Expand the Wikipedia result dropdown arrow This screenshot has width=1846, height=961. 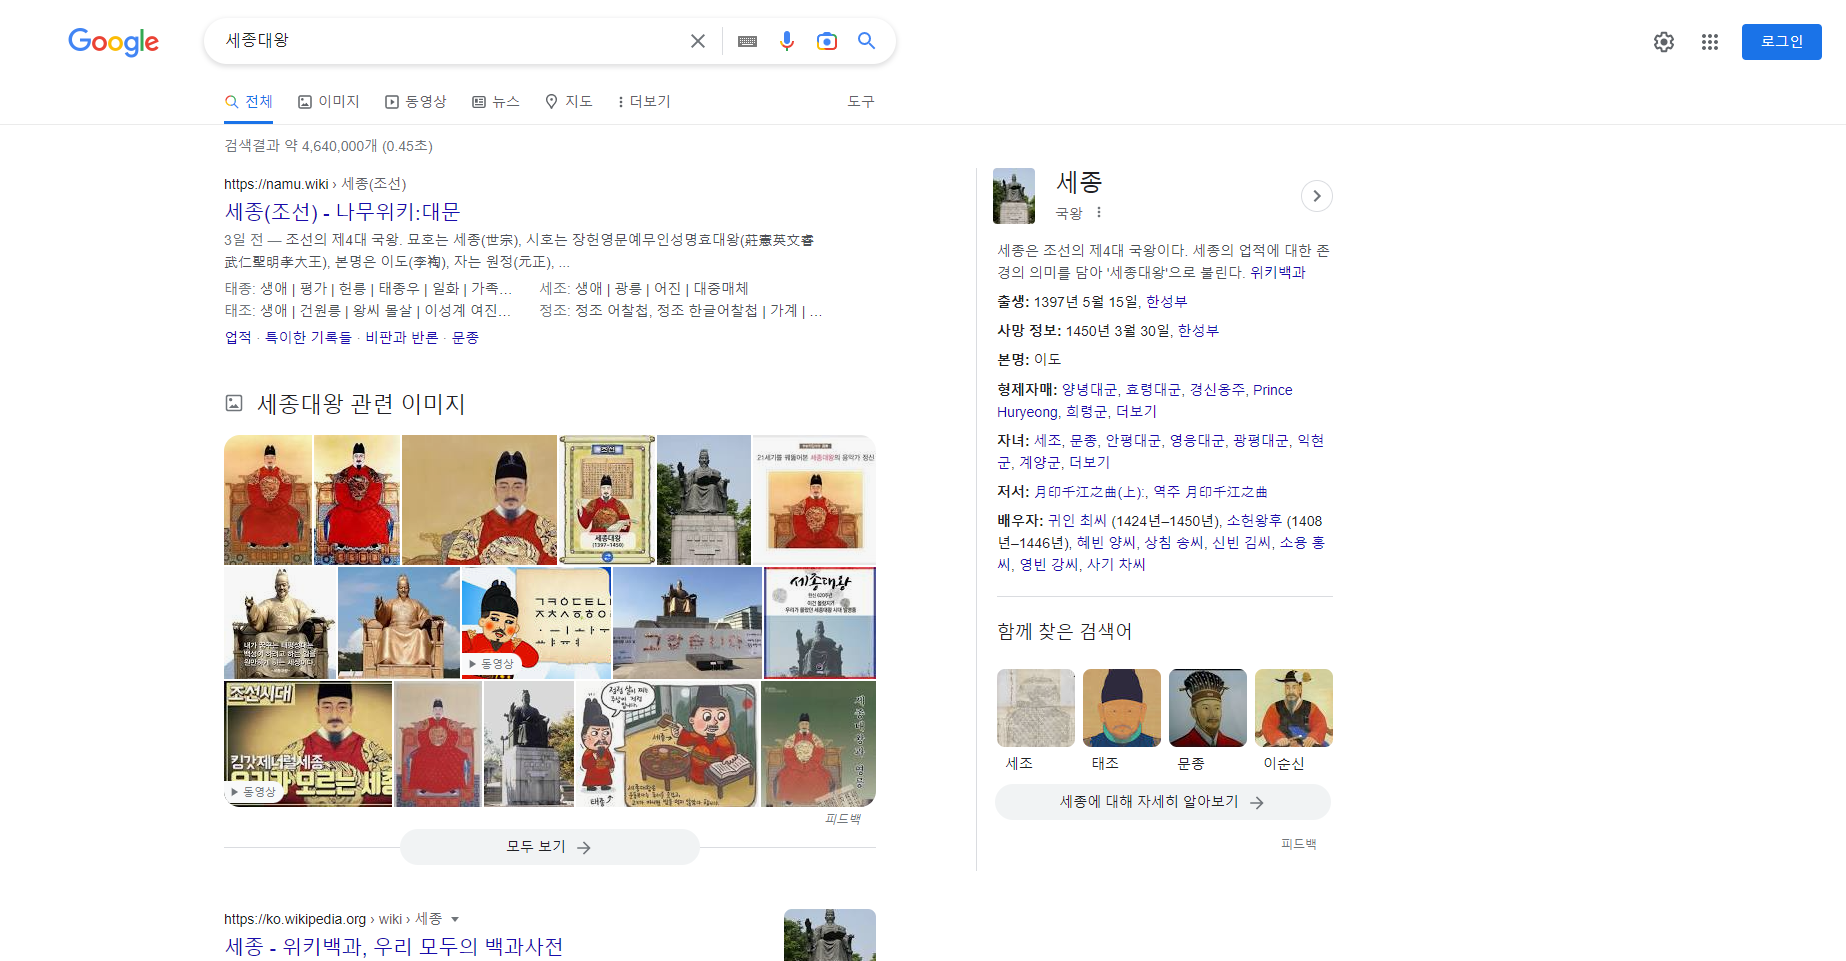455,919
